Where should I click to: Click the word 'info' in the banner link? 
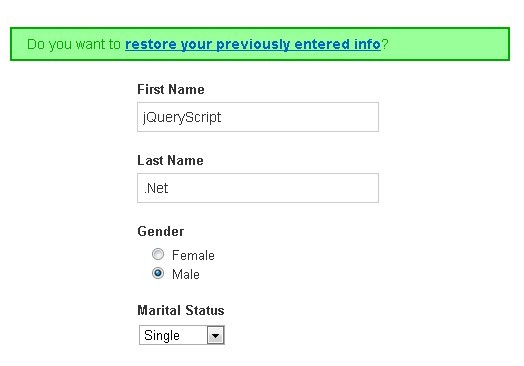367,44
